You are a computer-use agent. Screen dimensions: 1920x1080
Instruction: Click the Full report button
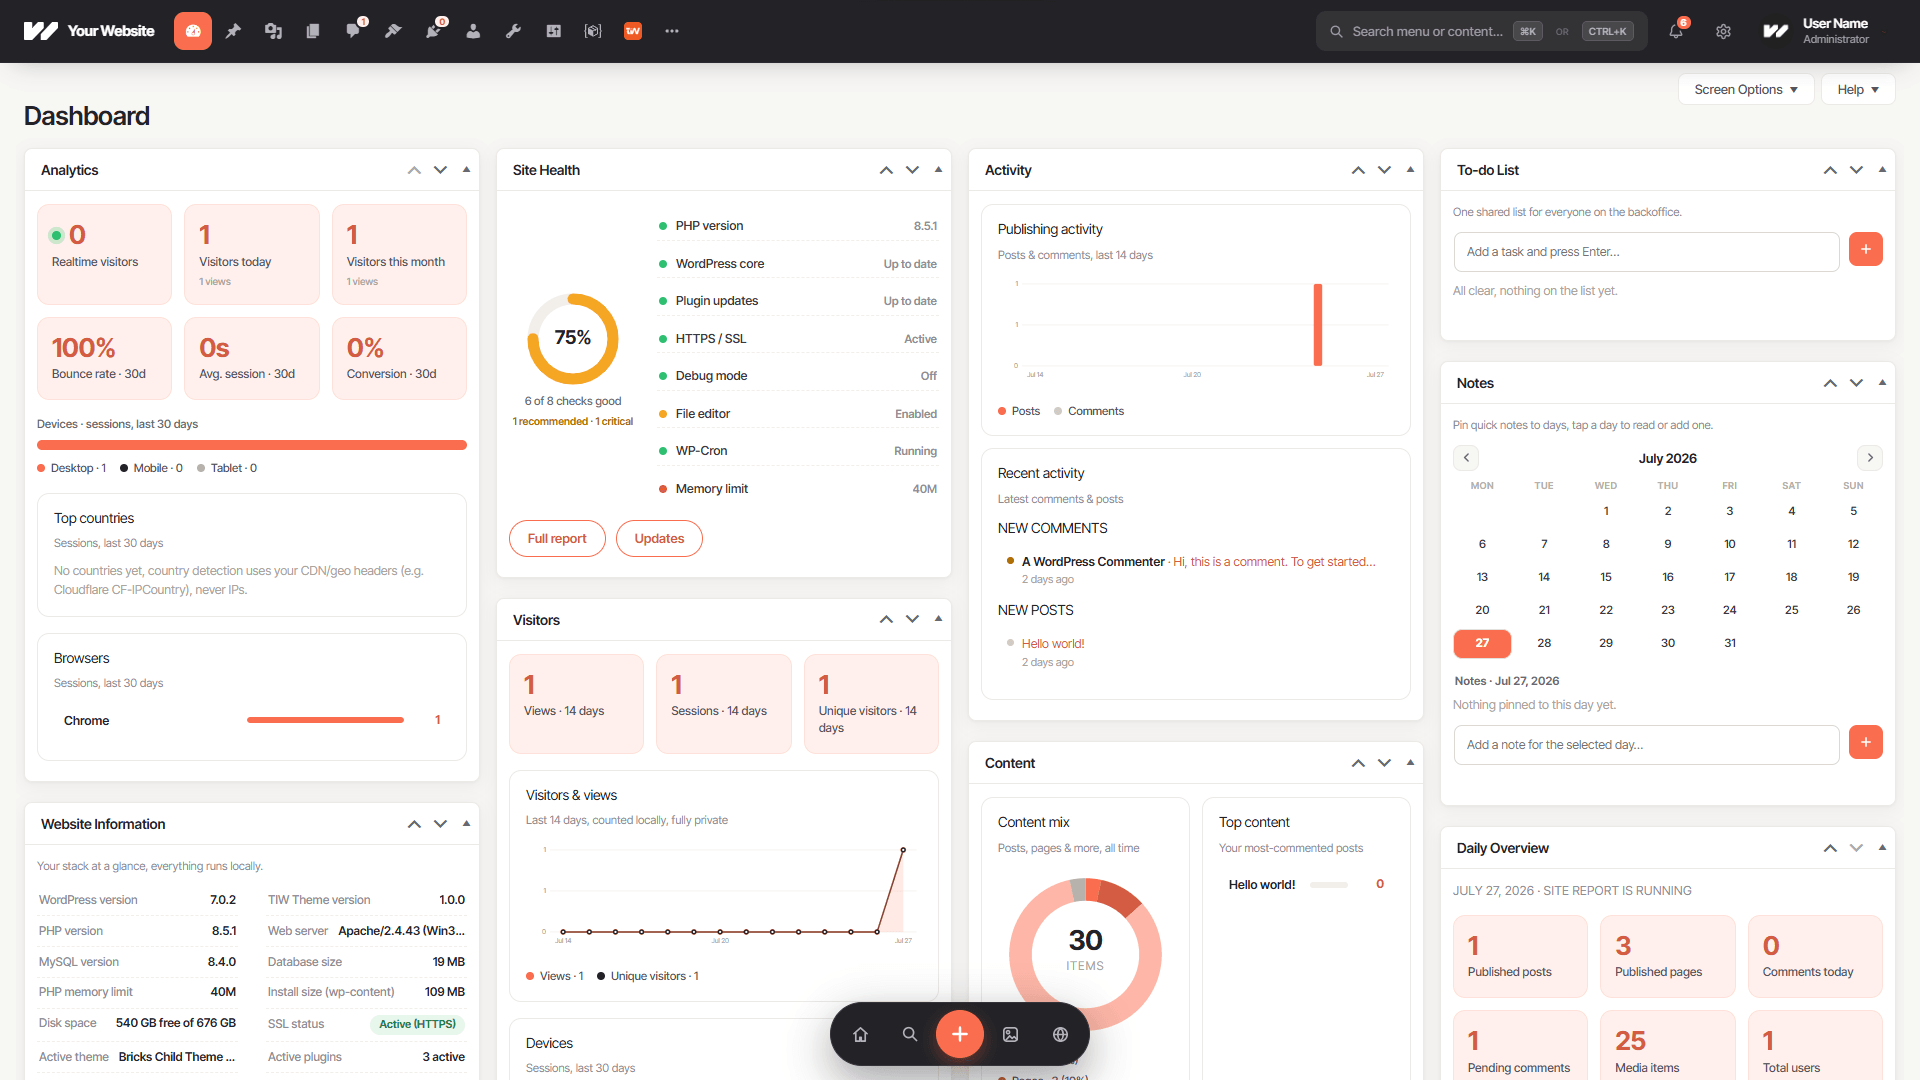(x=557, y=538)
